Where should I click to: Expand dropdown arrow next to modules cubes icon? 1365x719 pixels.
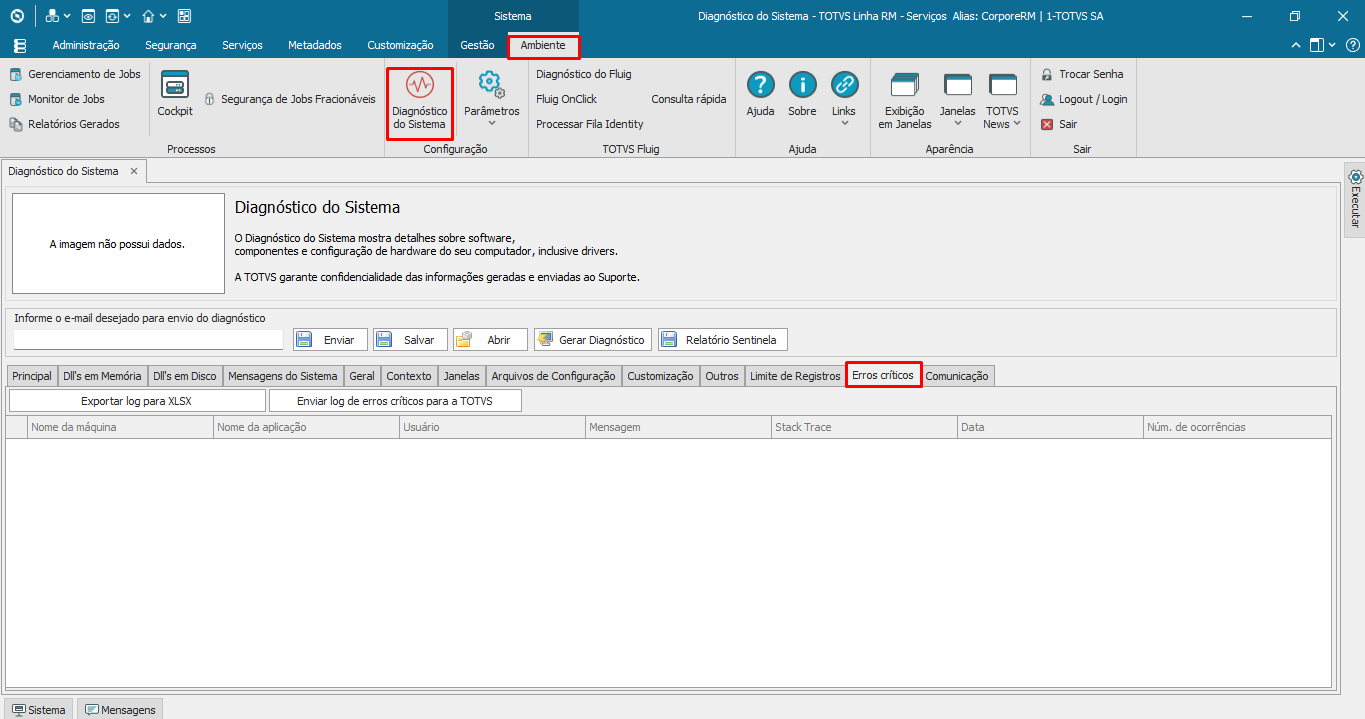coord(67,16)
